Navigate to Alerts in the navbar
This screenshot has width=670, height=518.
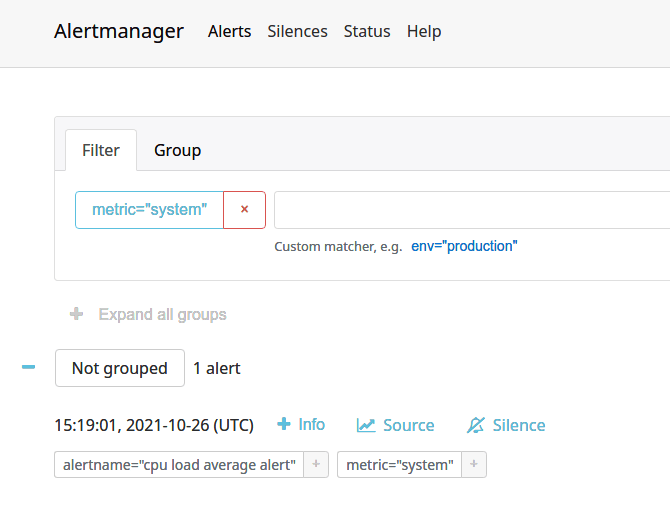[229, 31]
